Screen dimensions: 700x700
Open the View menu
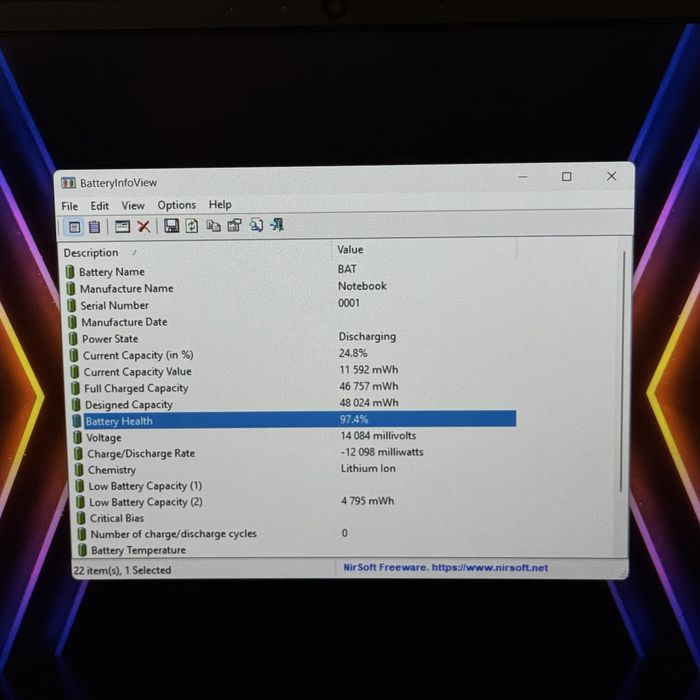point(133,205)
